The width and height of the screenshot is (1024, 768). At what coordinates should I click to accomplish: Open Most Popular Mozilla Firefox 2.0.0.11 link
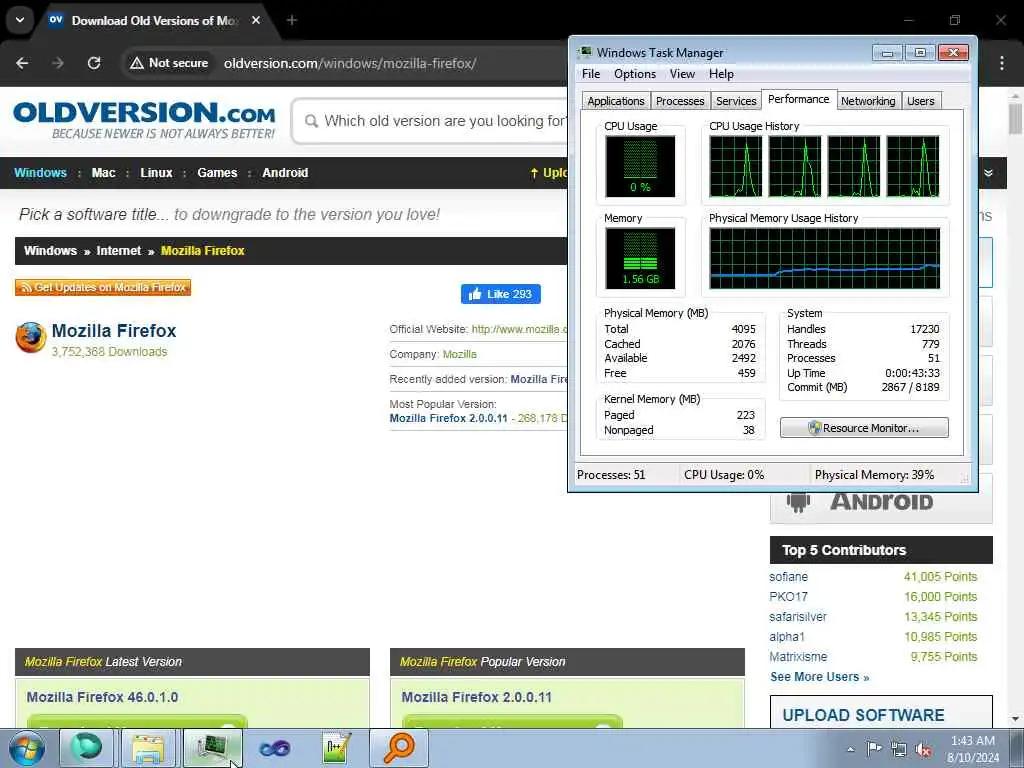click(448, 419)
